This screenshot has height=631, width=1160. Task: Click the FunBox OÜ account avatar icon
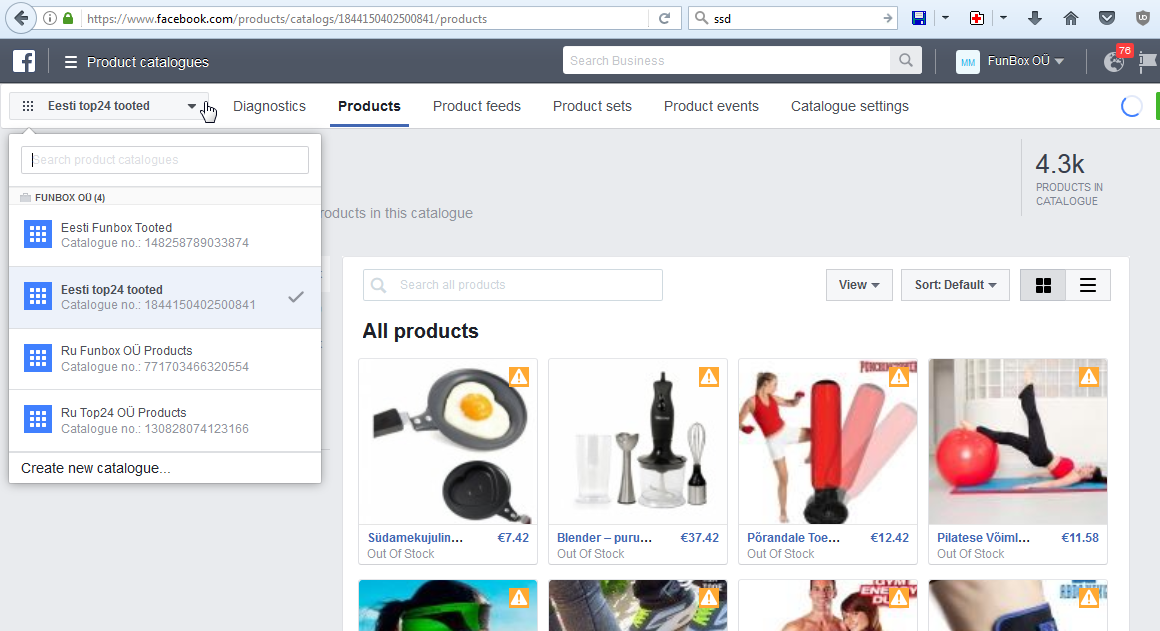[968, 61]
